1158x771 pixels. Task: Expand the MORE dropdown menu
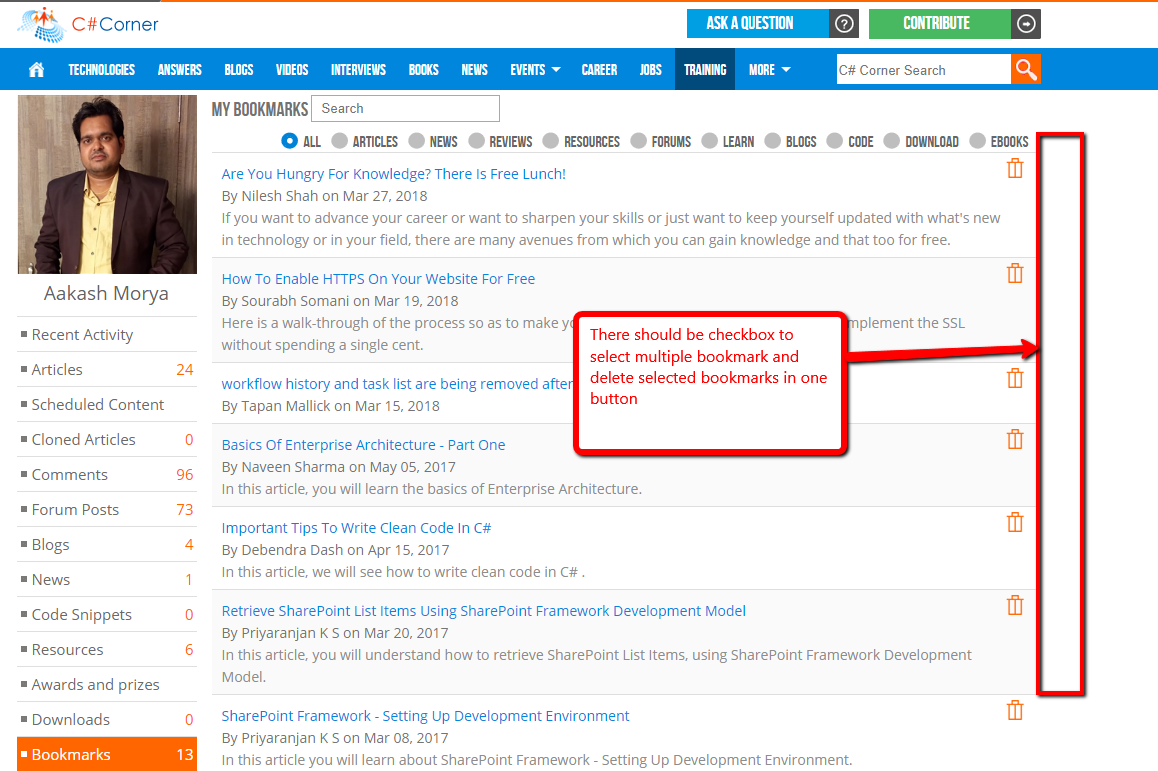click(x=769, y=69)
